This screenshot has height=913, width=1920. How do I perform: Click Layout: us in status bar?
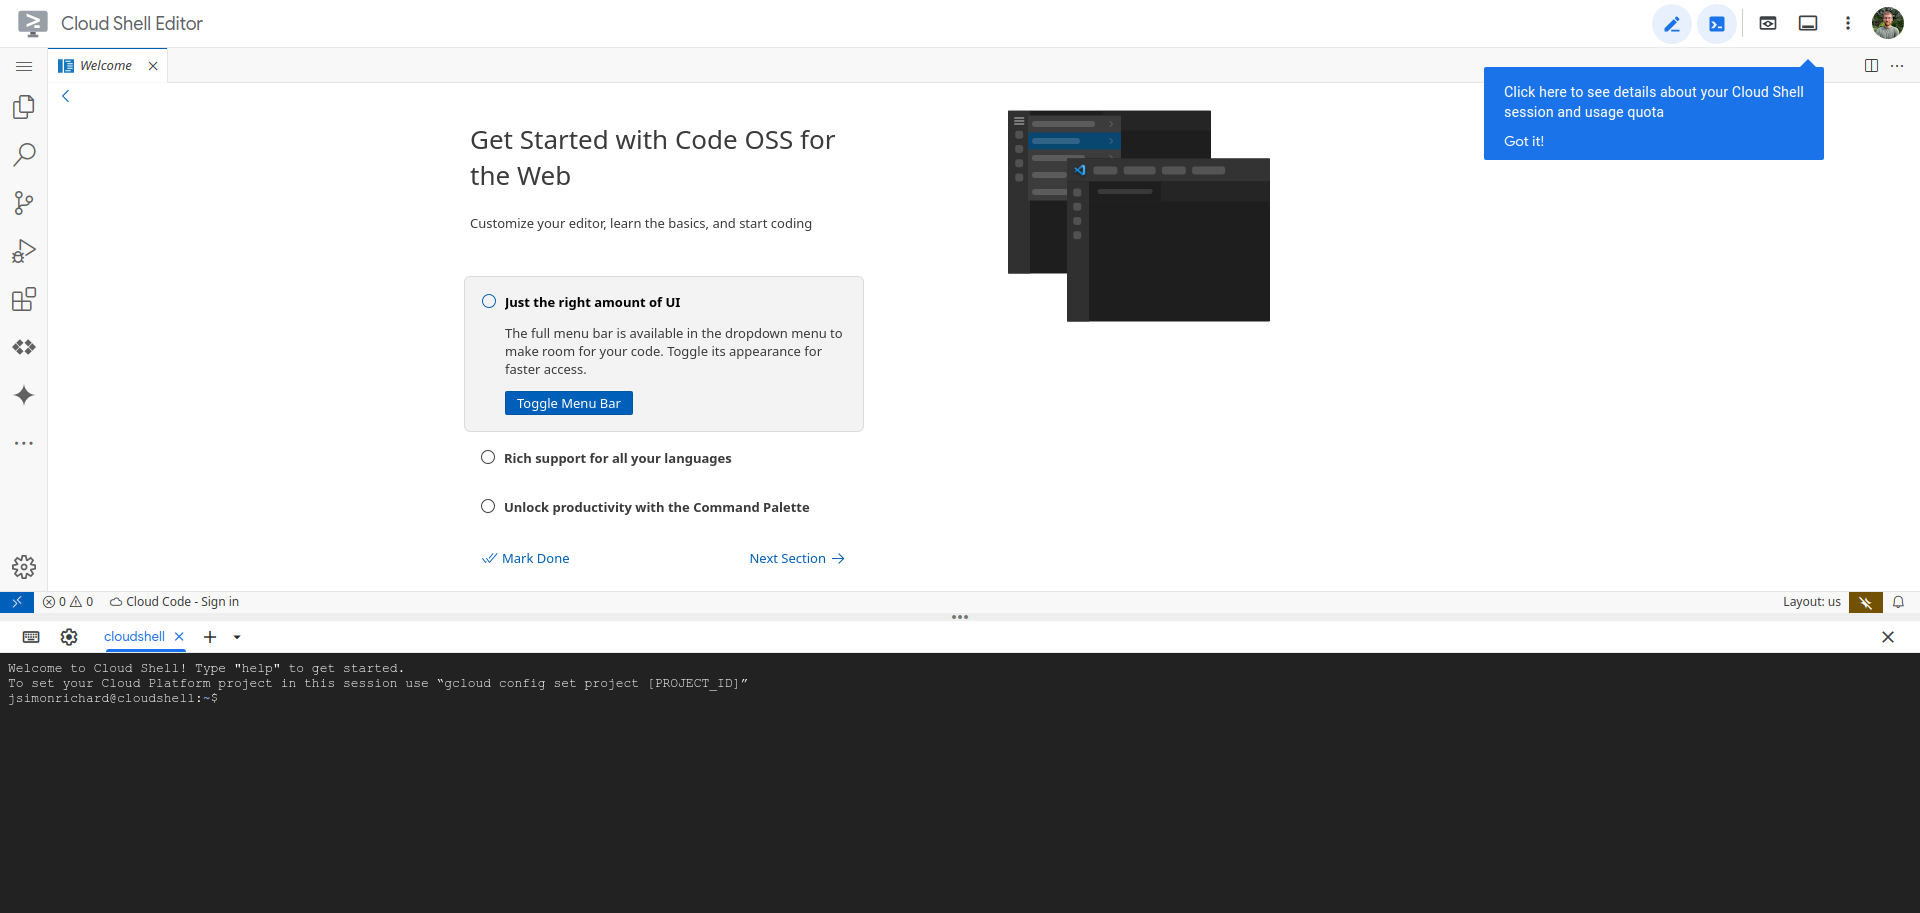point(1812,602)
